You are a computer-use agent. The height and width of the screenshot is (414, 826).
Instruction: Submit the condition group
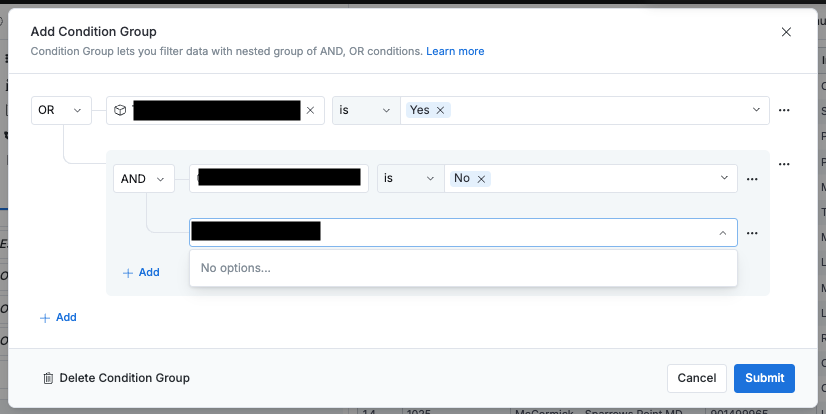[x=764, y=378]
